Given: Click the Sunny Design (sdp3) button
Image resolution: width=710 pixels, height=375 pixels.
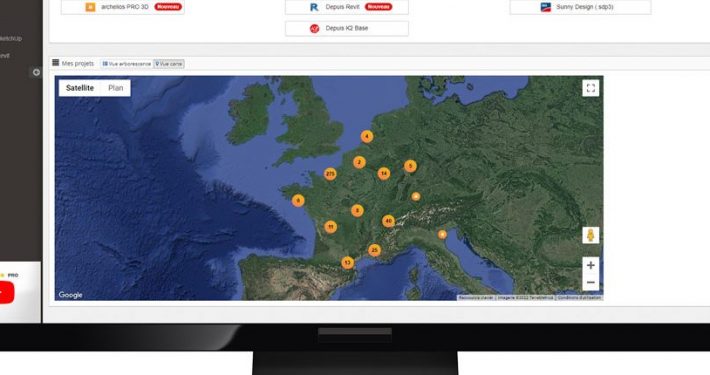Looking at the screenshot, I should coord(580,7).
